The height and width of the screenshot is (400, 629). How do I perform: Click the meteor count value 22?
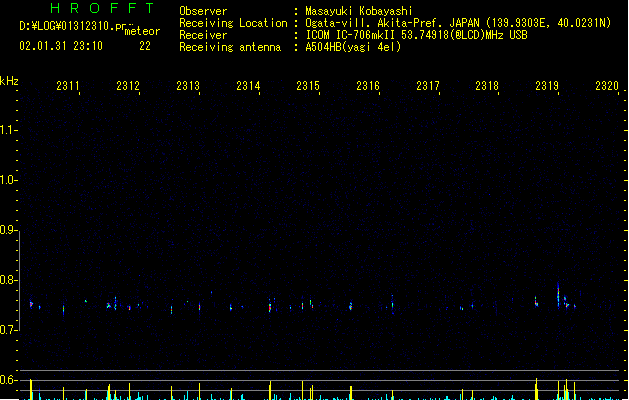point(145,46)
